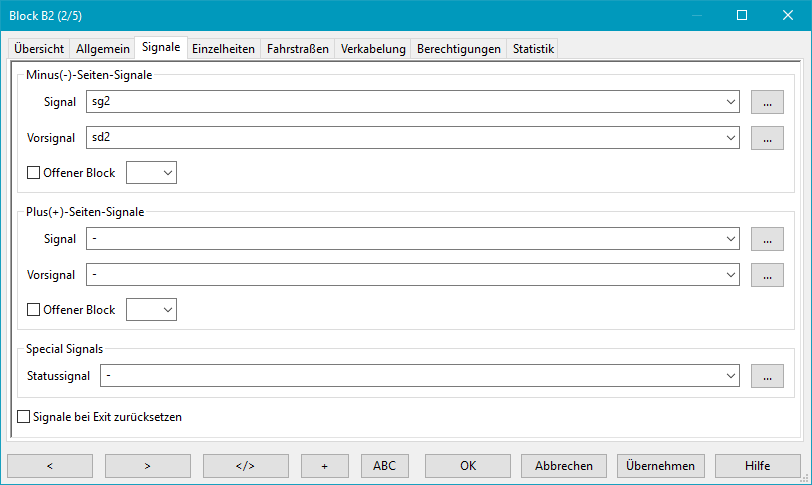Open browse '...' next to Statussignal
Viewport: 812px width, 485px height.
click(767, 376)
